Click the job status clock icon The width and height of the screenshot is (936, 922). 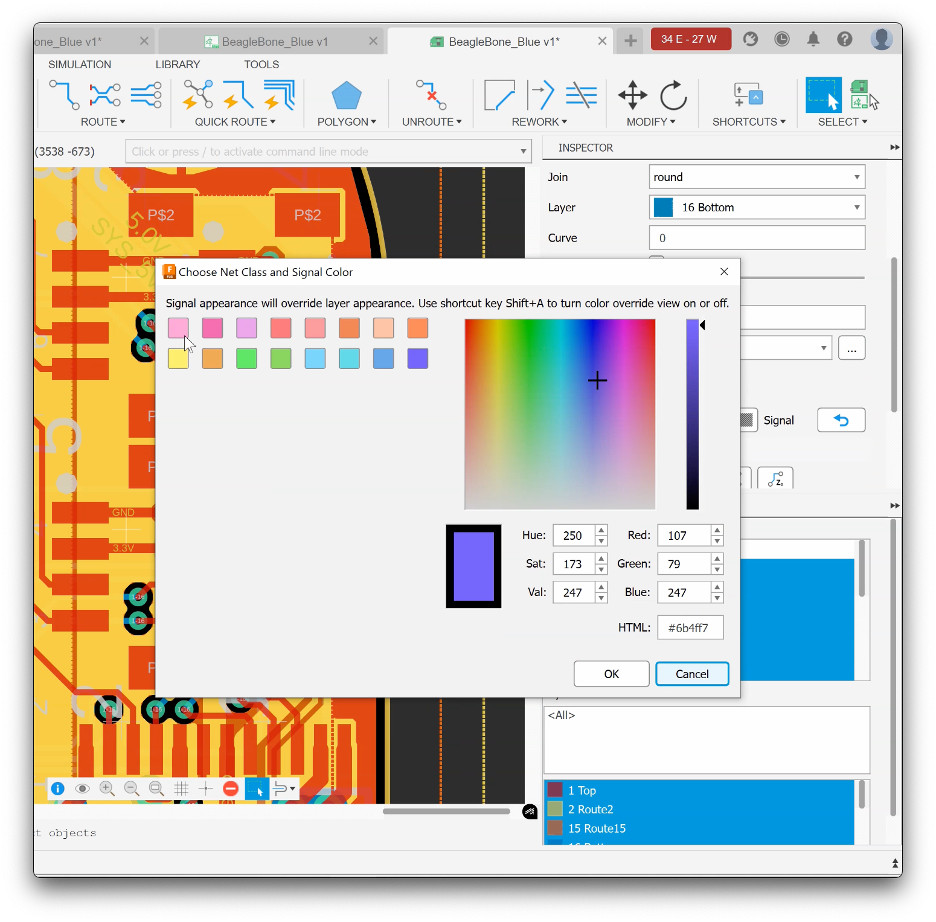coord(781,39)
